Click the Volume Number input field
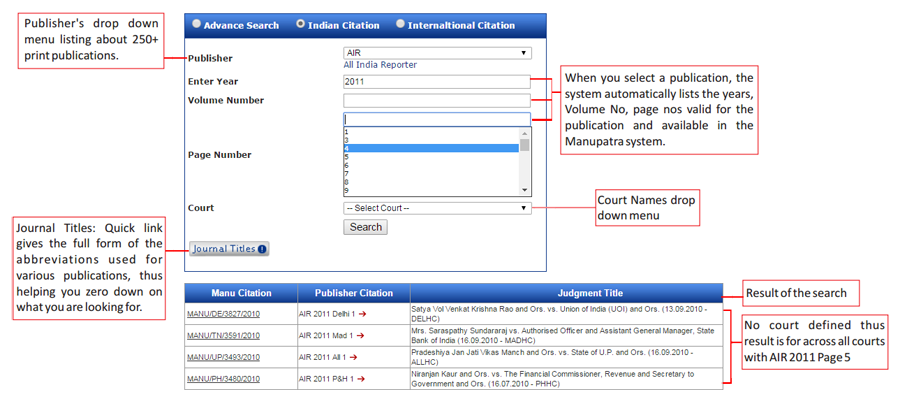Image resolution: width=900 pixels, height=399 pixels. [437, 100]
